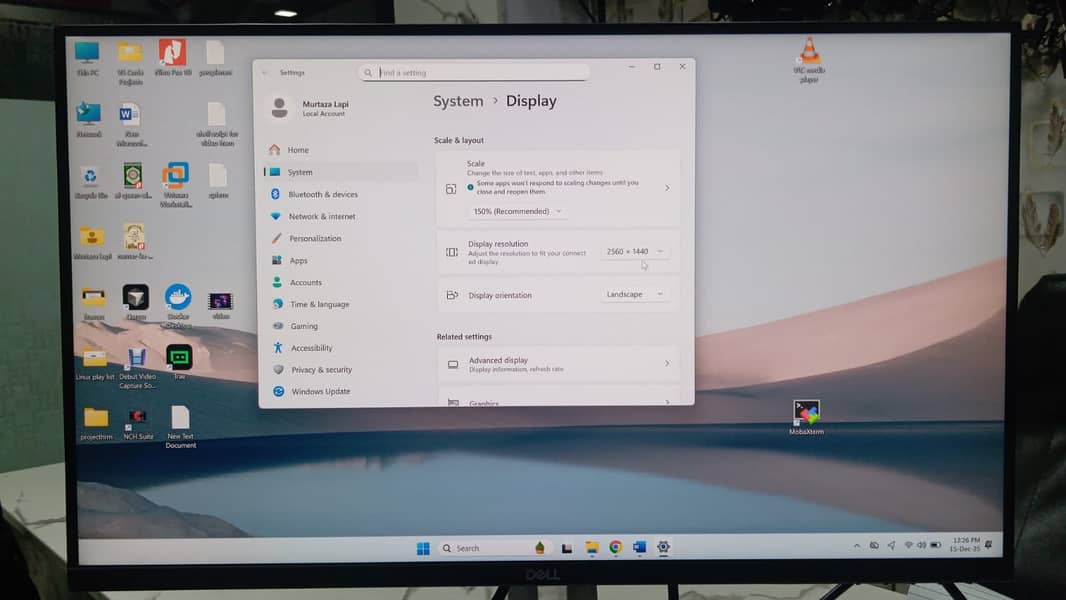Viewport: 1066px width, 600px height.
Task: Open Windows Update from the sidebar
Action: (320, 391)
